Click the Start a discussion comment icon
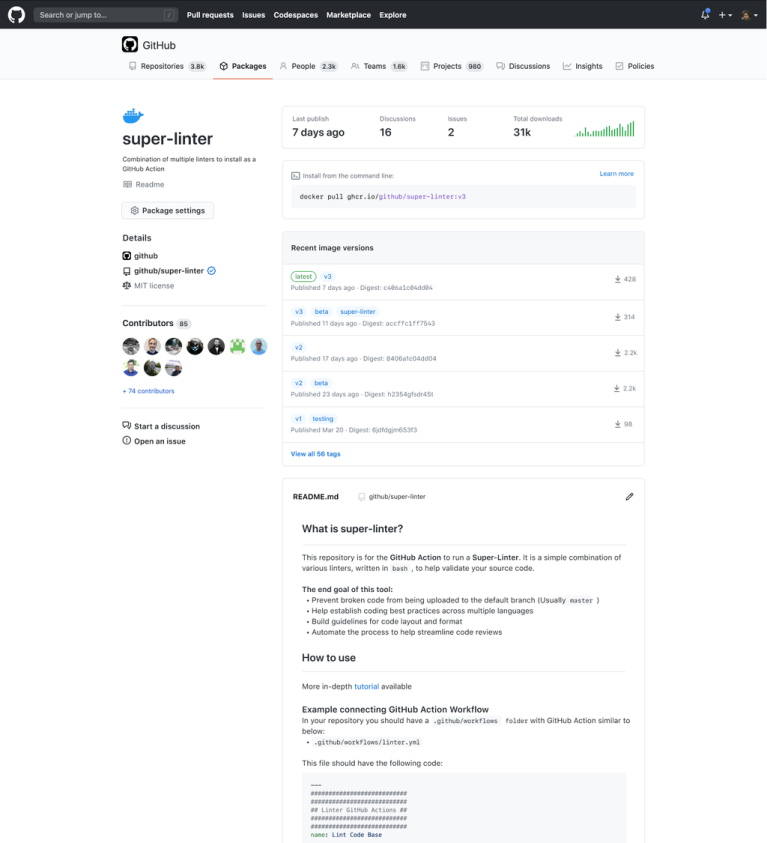This screenshot has width=767, height=843. point(125,424)
